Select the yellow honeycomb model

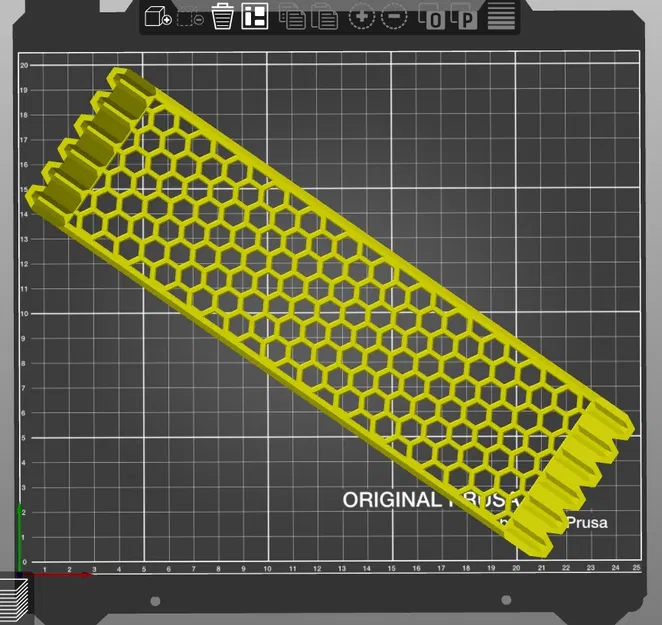329,312
